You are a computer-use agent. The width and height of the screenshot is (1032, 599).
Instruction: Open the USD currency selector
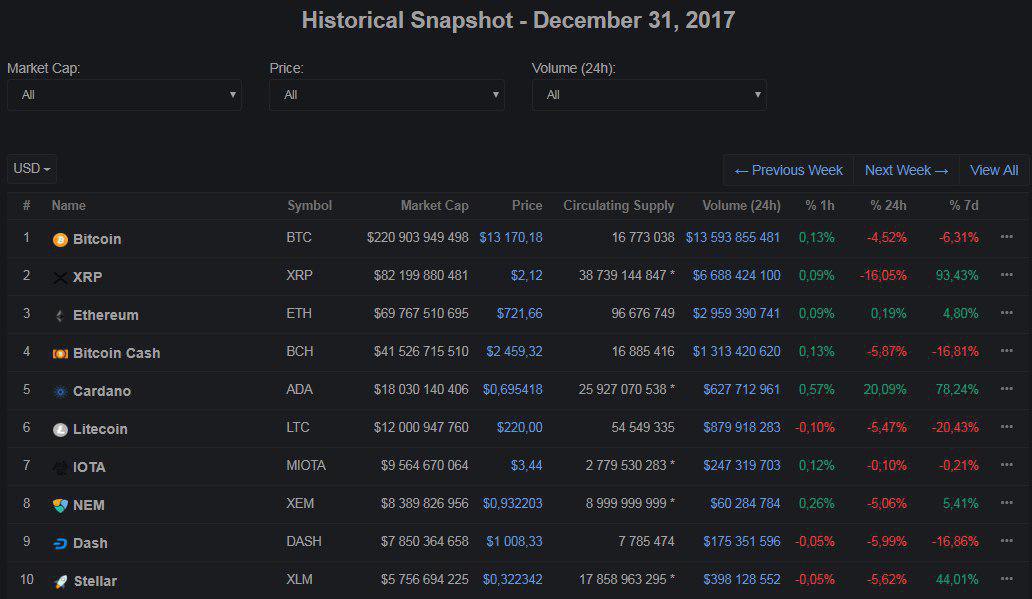click(x=32, y=169)
